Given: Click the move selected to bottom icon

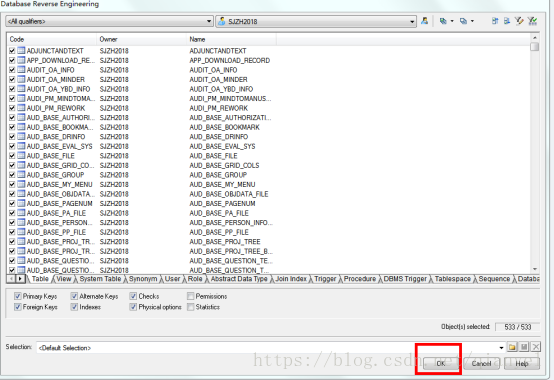Looking at the screenshot, I should (x=507, y=21).
